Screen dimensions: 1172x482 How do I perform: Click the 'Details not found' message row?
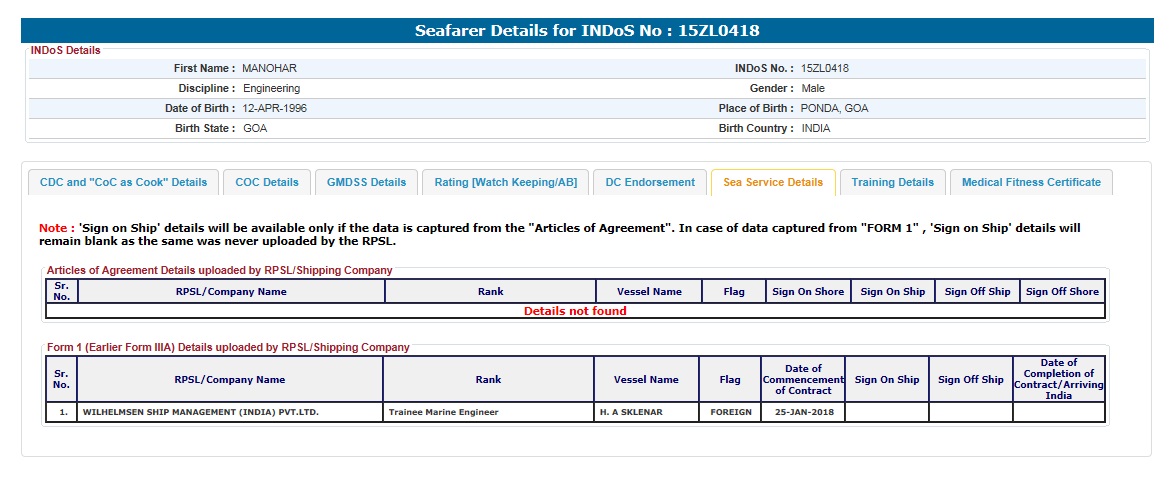tap(575, 311)
